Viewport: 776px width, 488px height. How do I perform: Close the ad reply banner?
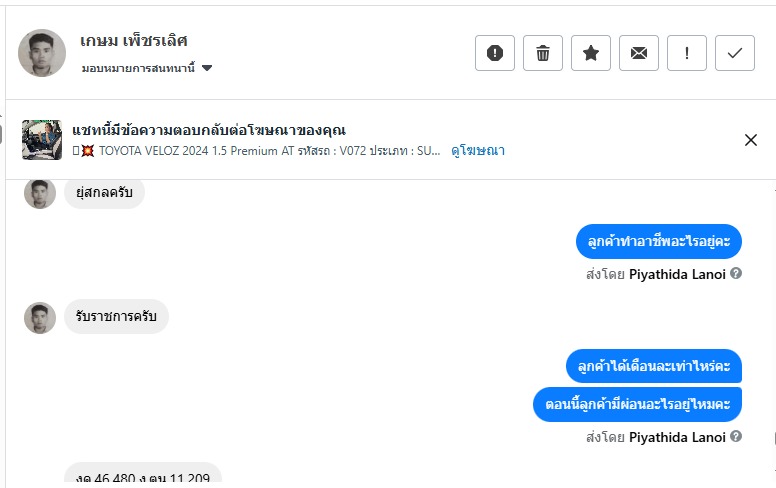point(751,140)
